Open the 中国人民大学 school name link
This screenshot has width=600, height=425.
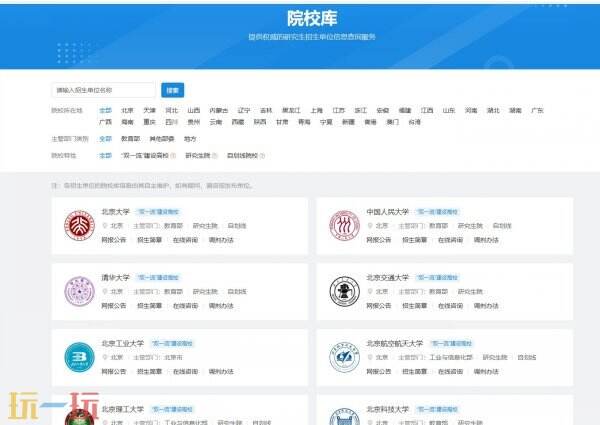point(388,212)
